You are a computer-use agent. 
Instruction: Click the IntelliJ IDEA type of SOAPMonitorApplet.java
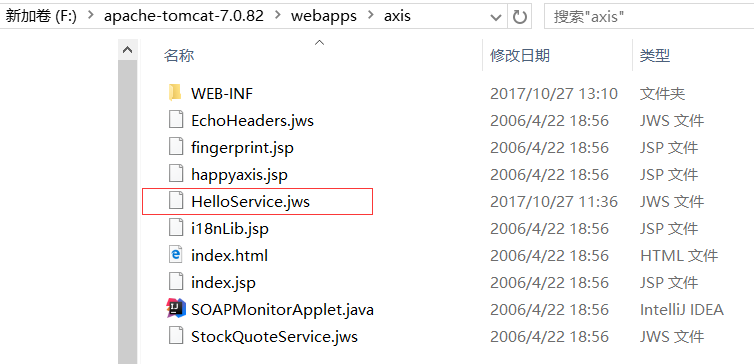click(682, 309)
